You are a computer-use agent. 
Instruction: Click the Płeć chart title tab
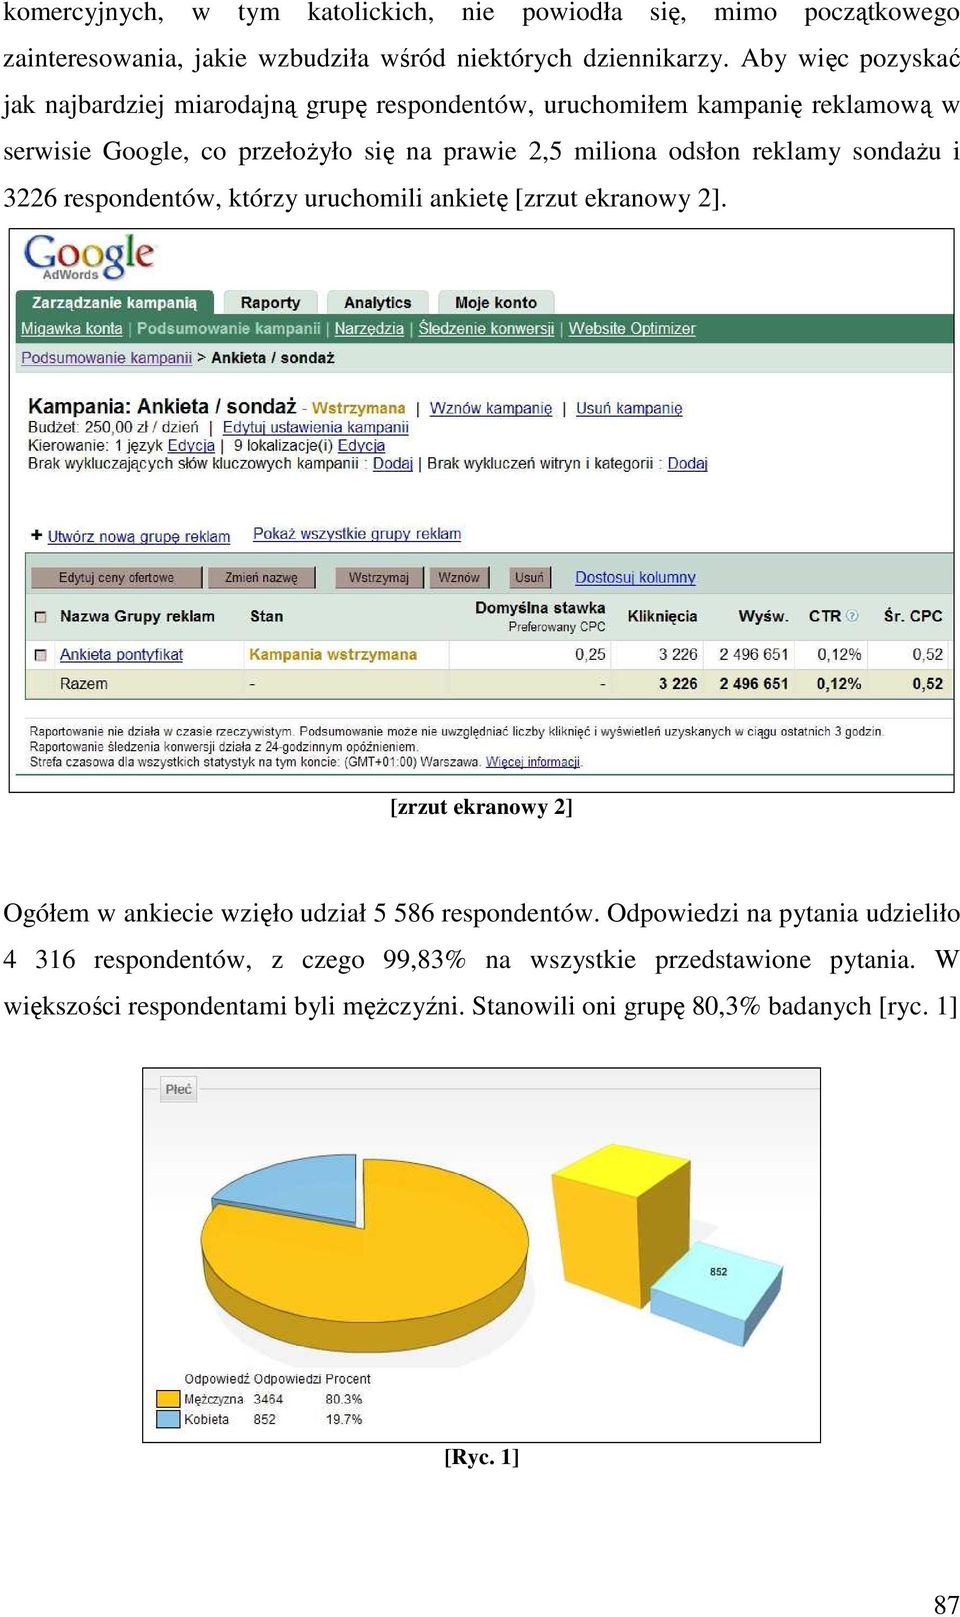tap(179, 1089)
